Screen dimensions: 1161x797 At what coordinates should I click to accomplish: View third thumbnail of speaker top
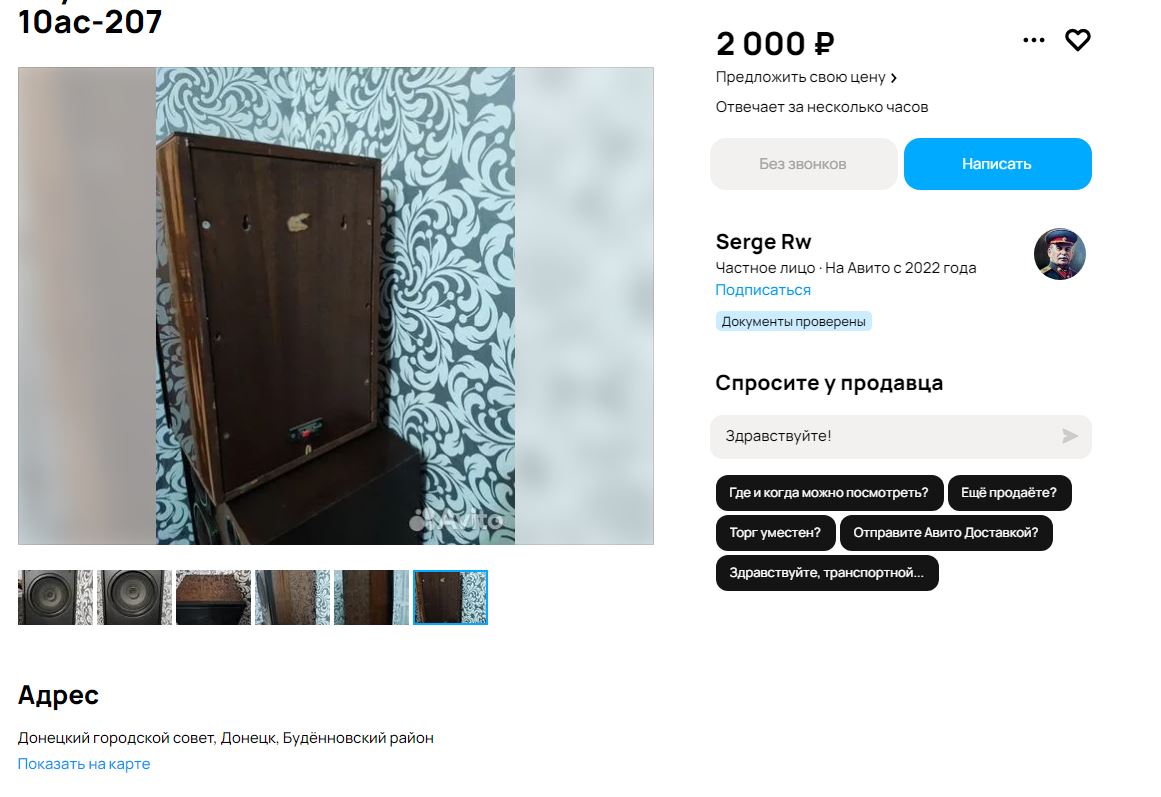coord(213,597)
